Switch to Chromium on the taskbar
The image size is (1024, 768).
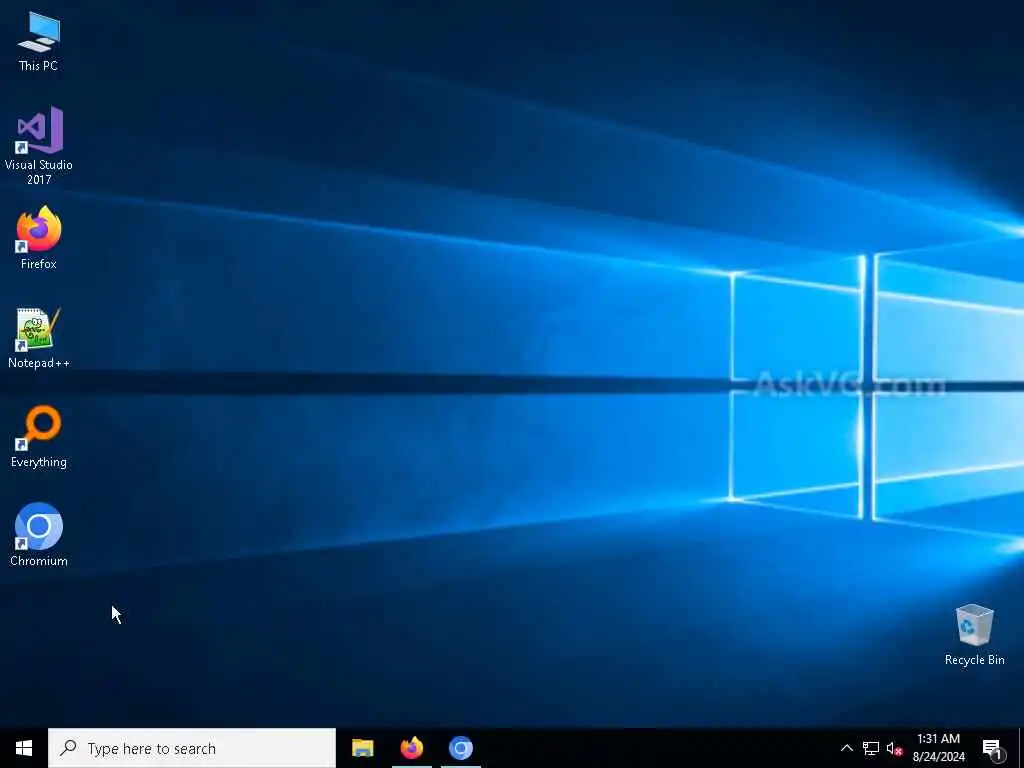point(460,748)
